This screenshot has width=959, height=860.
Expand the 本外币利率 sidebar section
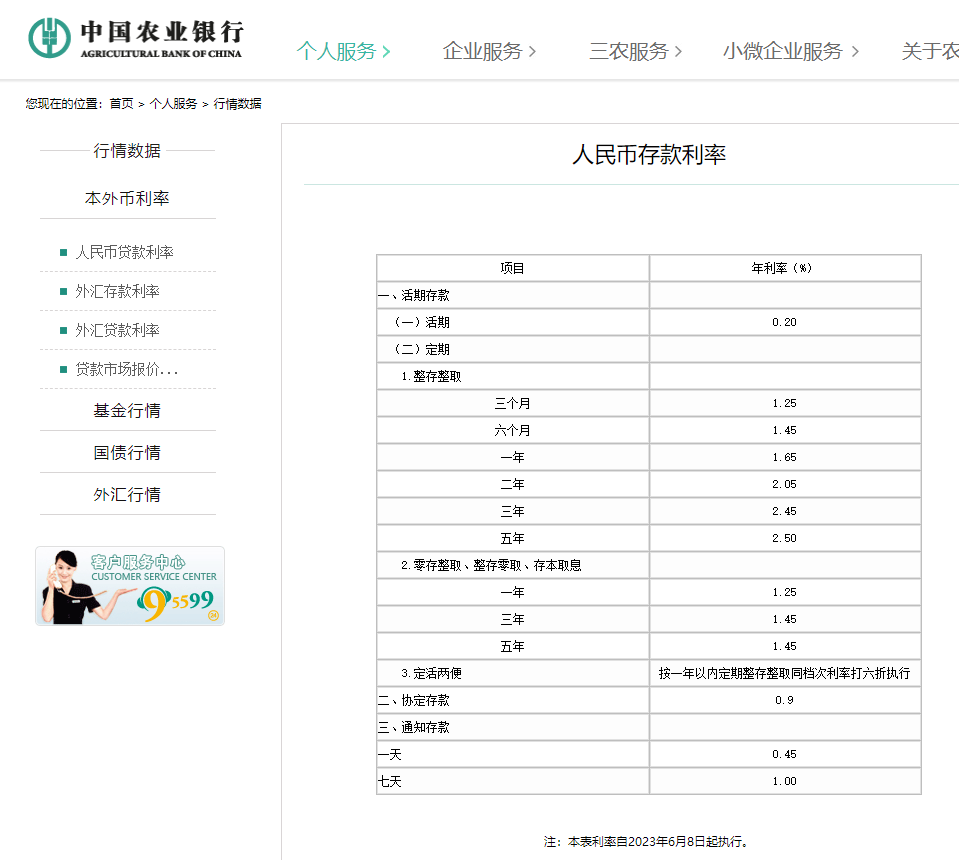[127, 199]
